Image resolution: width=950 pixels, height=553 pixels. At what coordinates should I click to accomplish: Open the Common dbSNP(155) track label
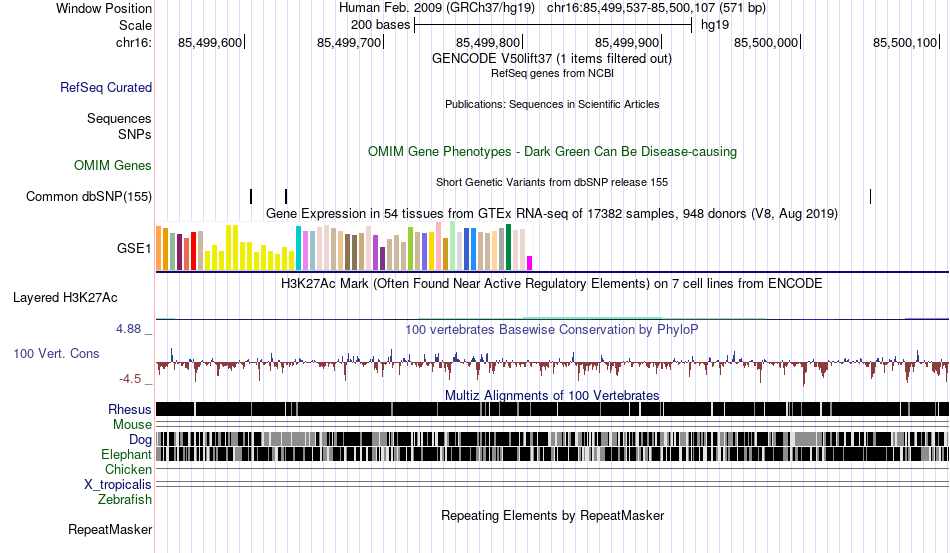(88, 196)
